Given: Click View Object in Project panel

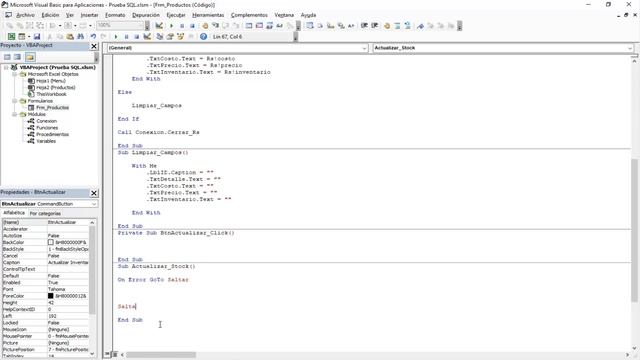Looking at the screenshot, I should pyautogui.click(x=17, y=57).
